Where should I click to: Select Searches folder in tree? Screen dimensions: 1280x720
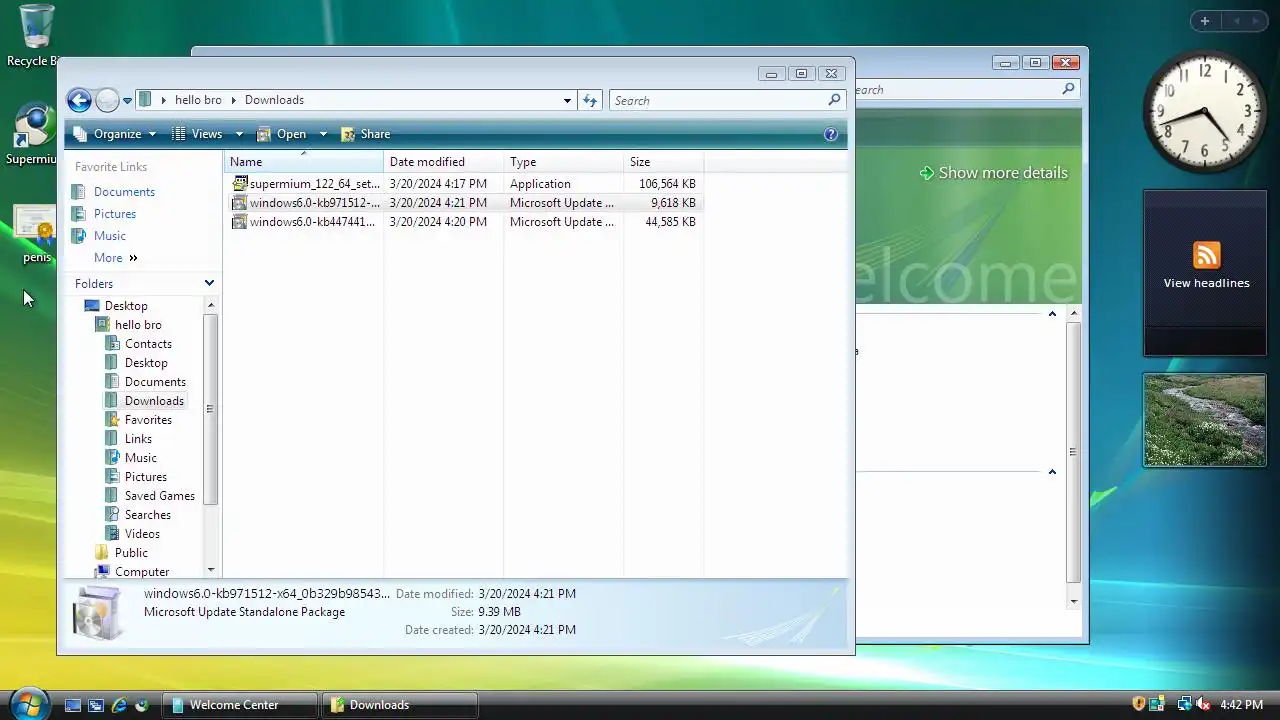[x=147, y=515]
